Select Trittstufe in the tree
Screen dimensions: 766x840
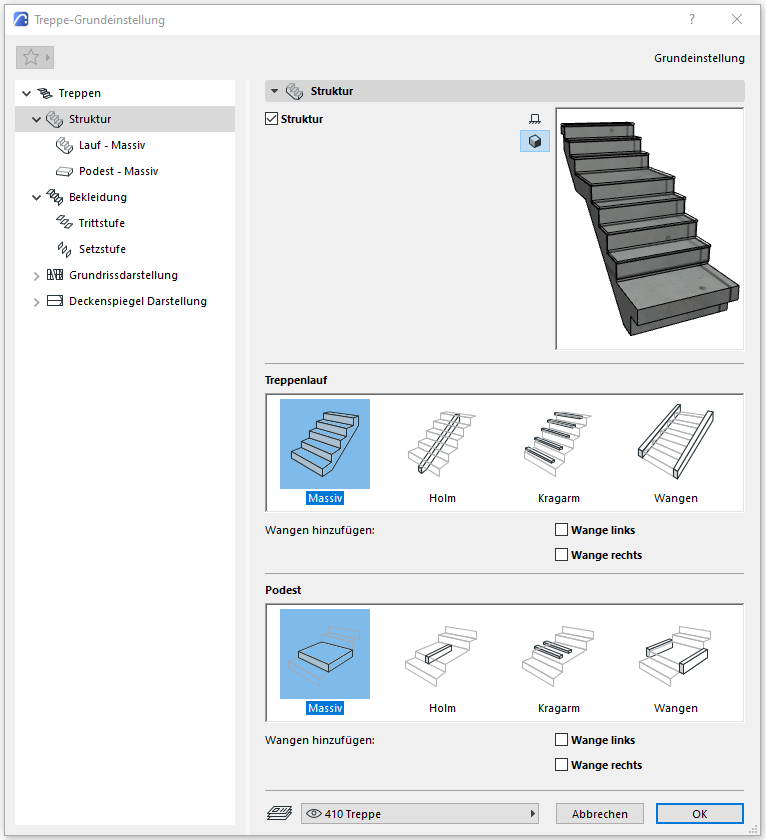tap(101, 223)
